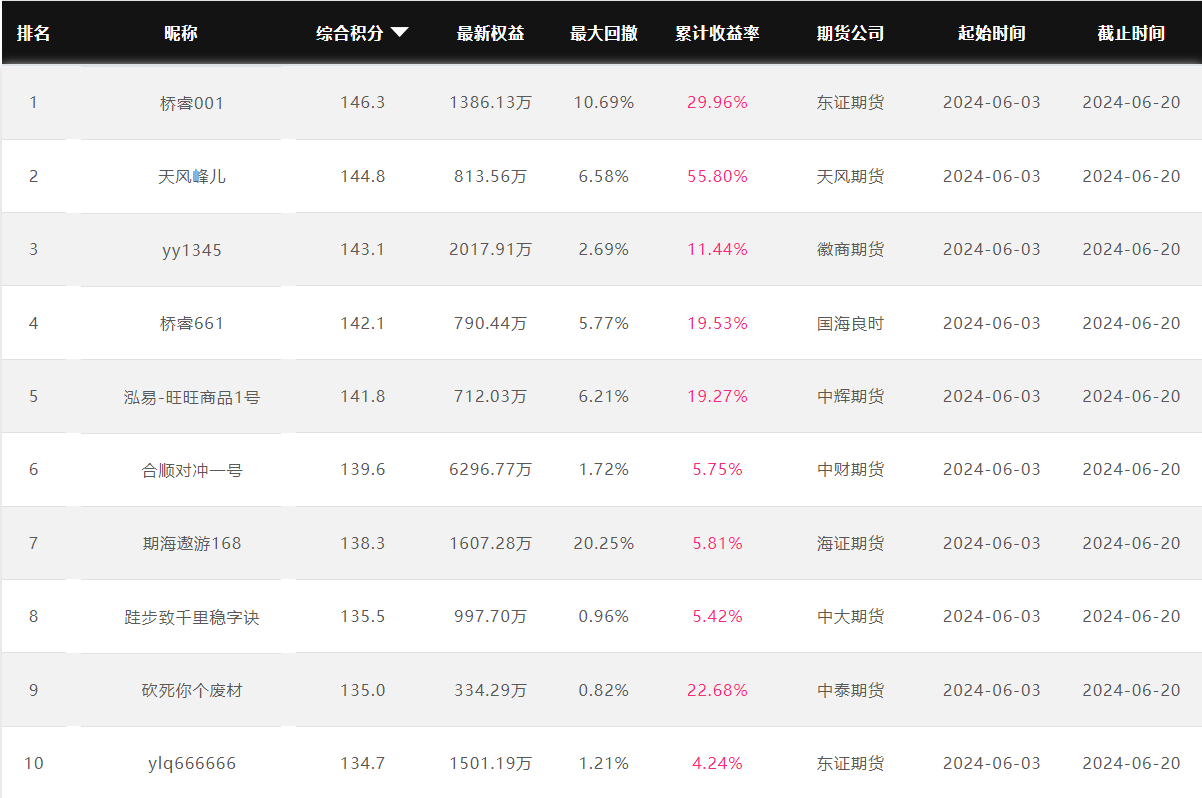Screen dimensions: 1202x798
Task: Click equity value 790.44万
Action: click(490, 323)
